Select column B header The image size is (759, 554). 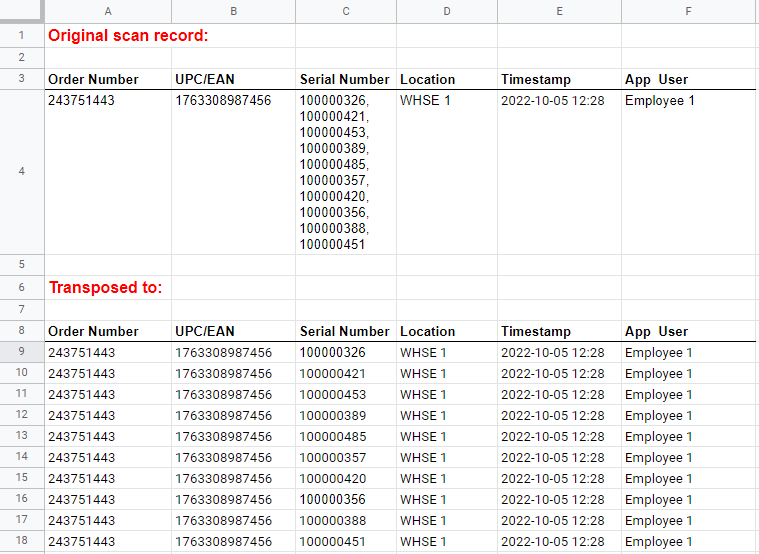coord(233,11)
